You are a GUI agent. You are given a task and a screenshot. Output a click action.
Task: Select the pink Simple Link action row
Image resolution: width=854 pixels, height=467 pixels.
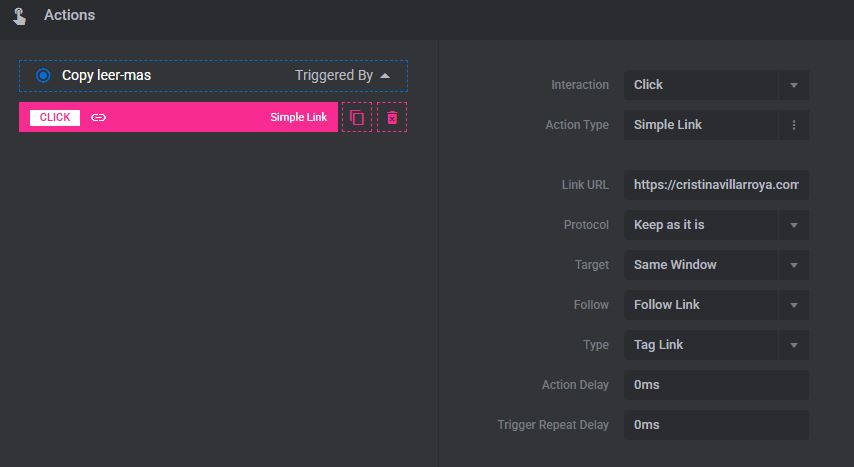(x=200, y=117)
